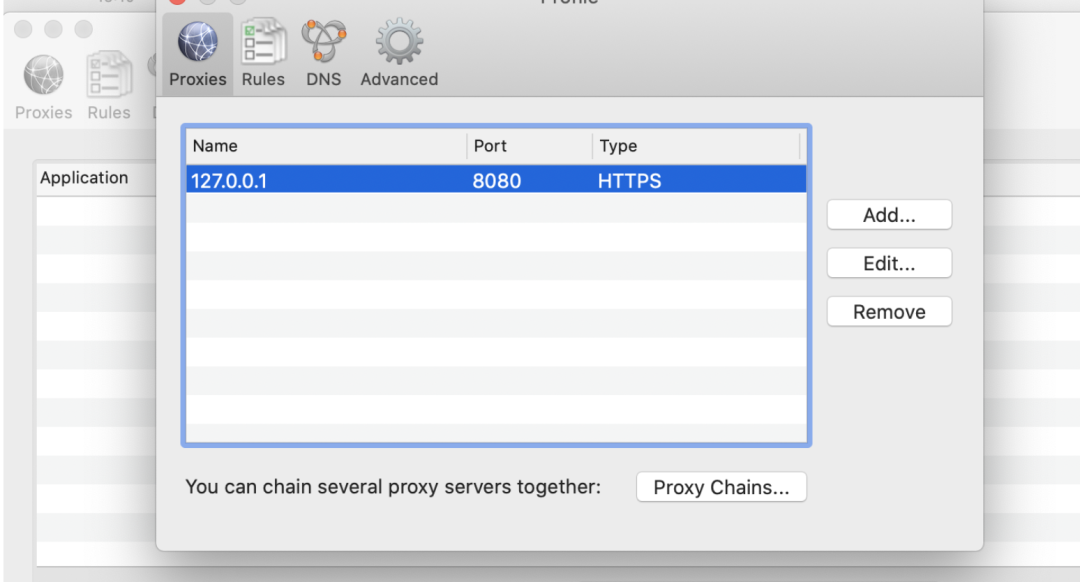
Task: Sort the proxy list by Name column
Action: tap(326, 146)
